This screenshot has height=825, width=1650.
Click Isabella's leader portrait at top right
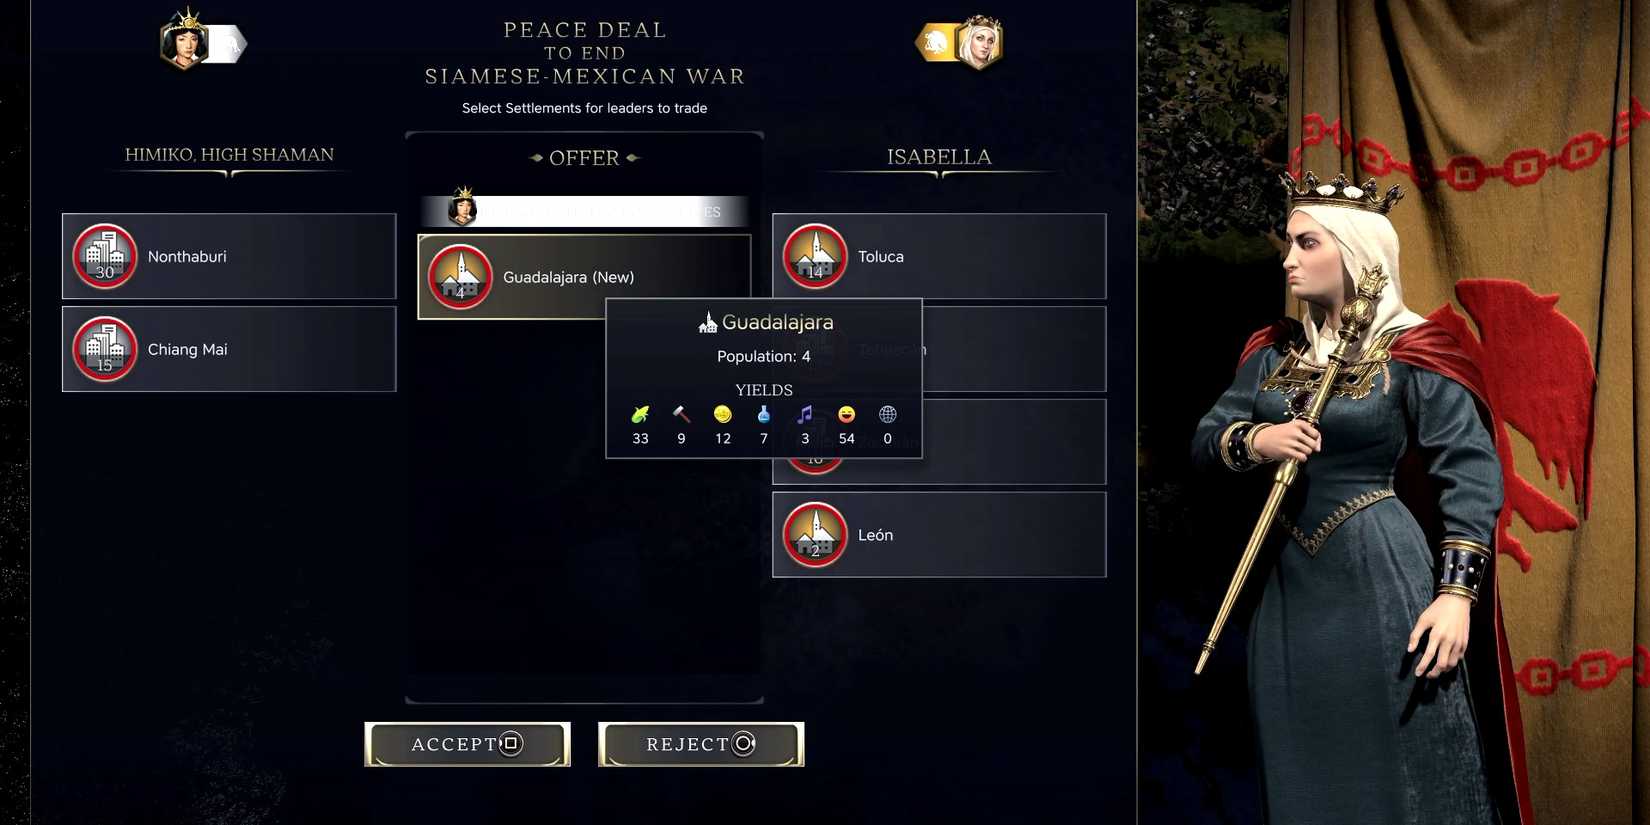click(x=978, y=42)
